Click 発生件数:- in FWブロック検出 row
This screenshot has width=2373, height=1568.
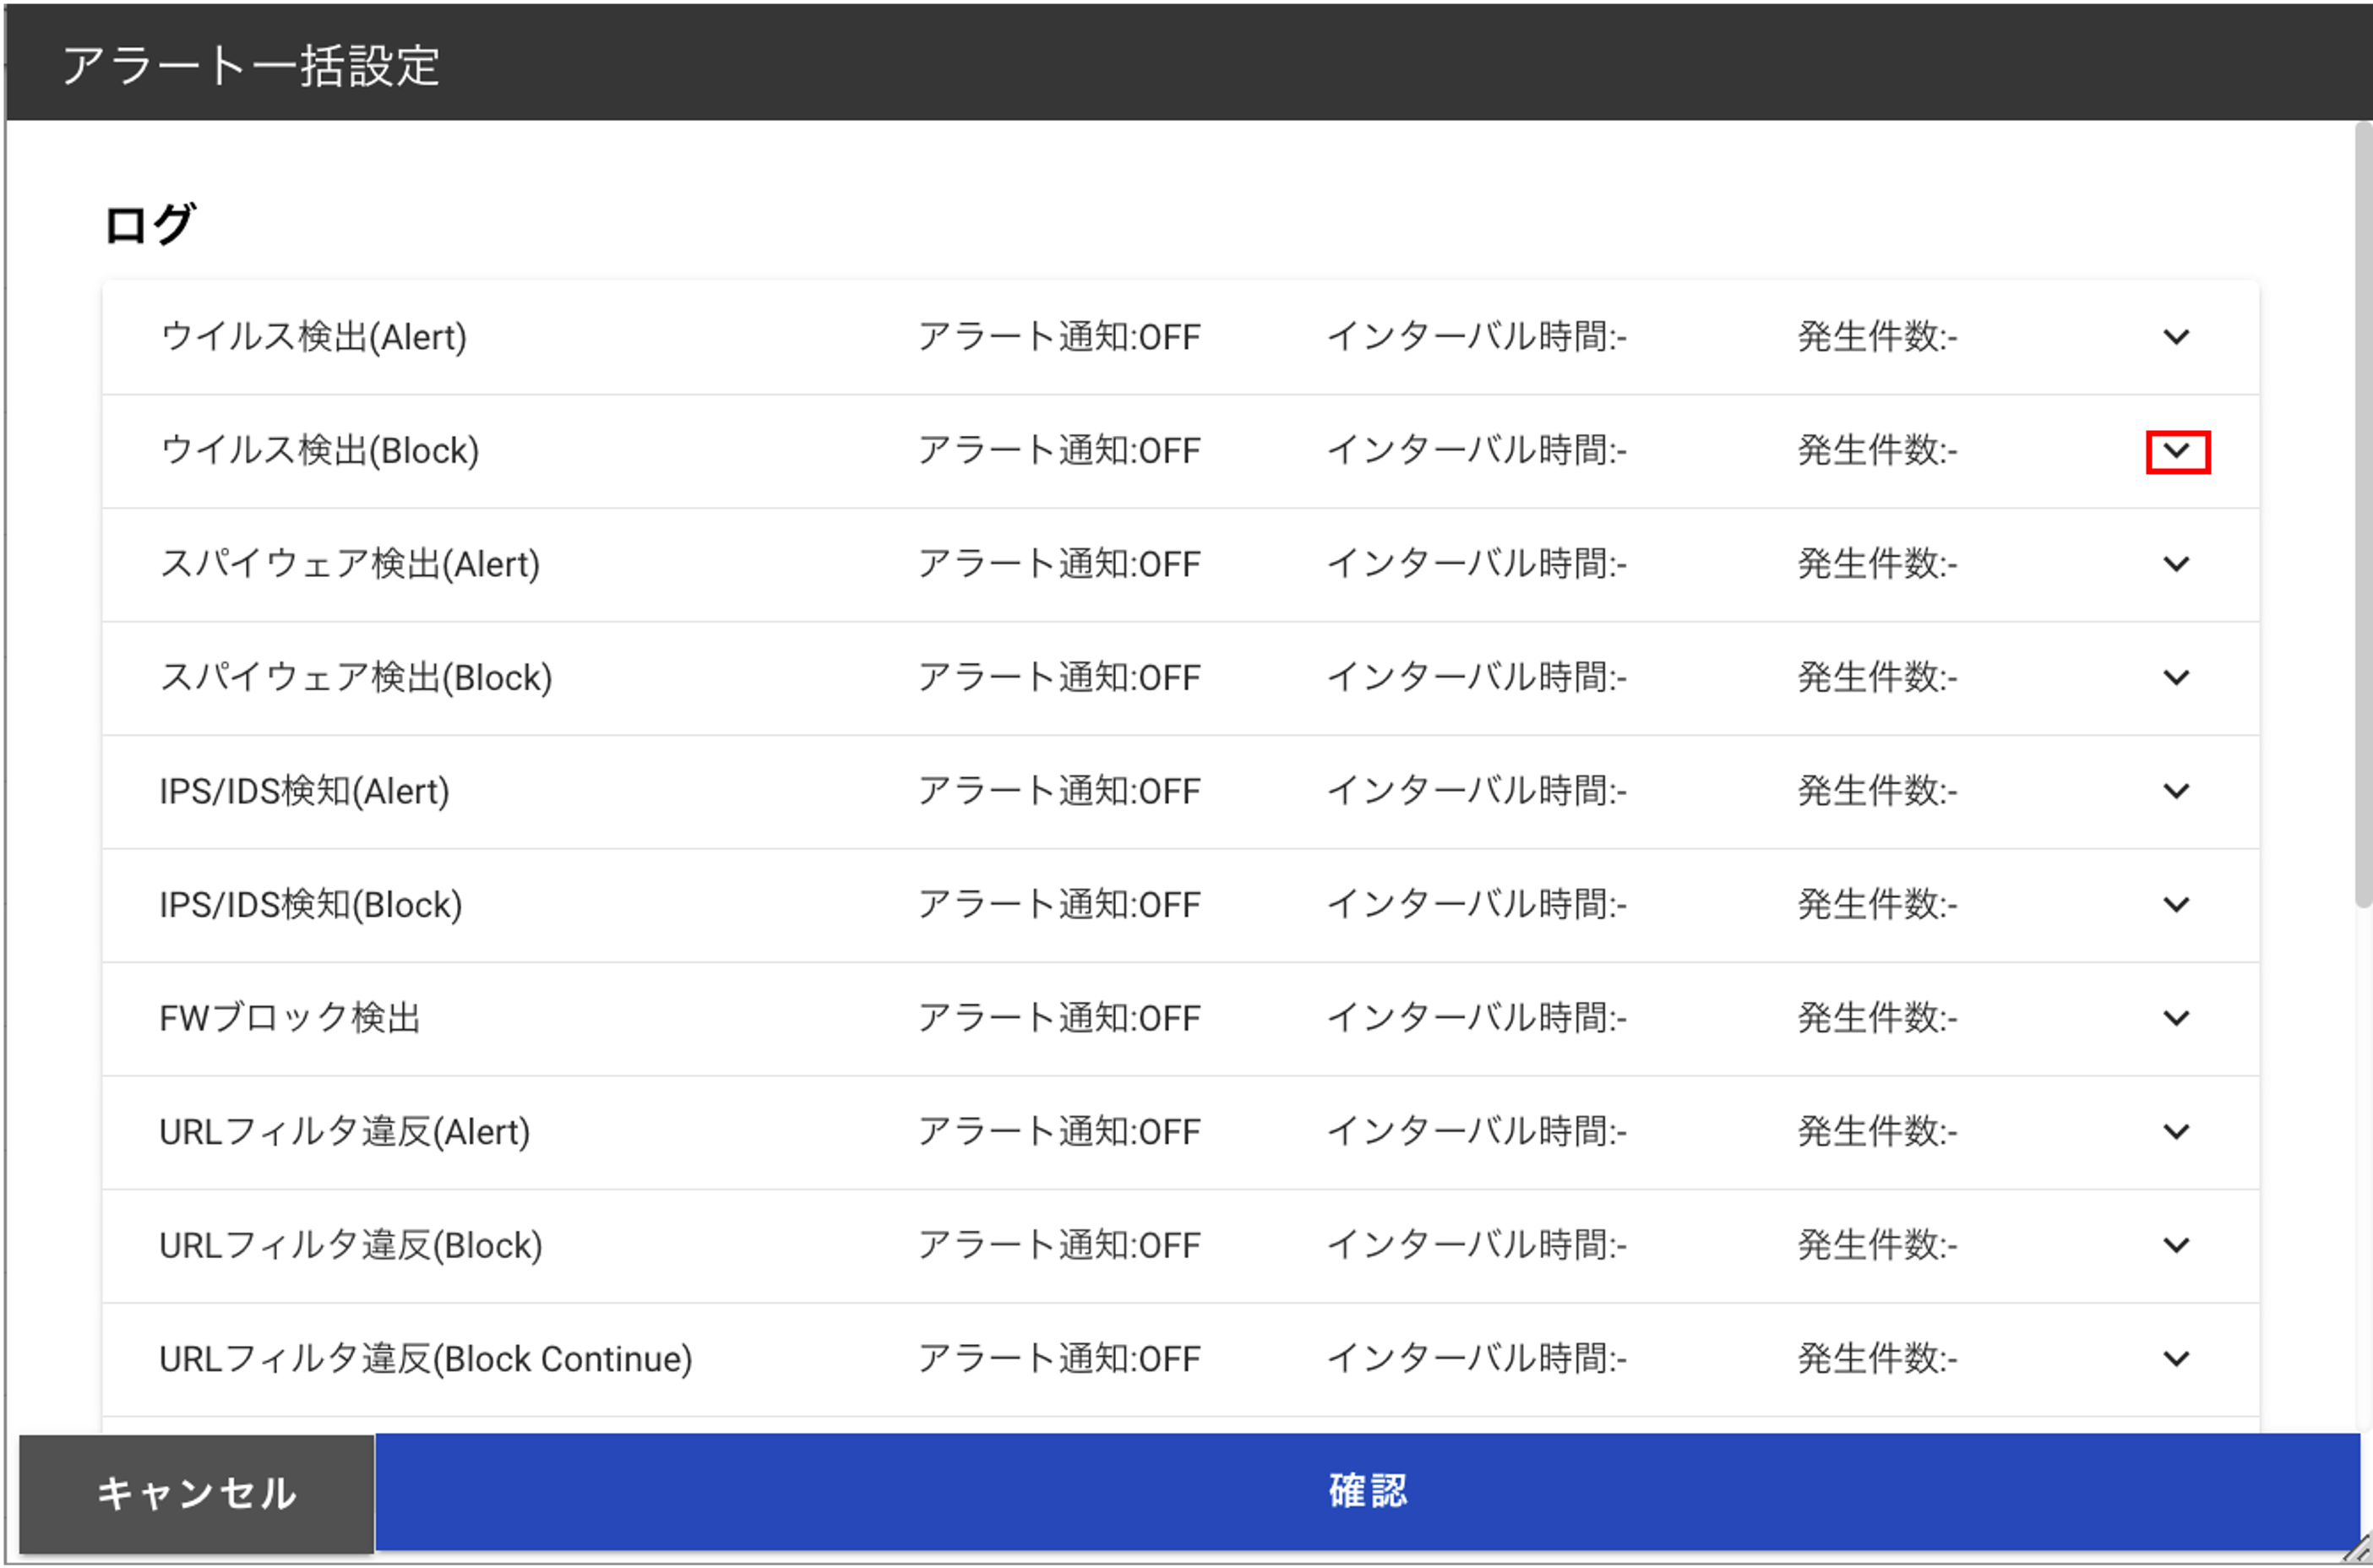[1877, 1018]
